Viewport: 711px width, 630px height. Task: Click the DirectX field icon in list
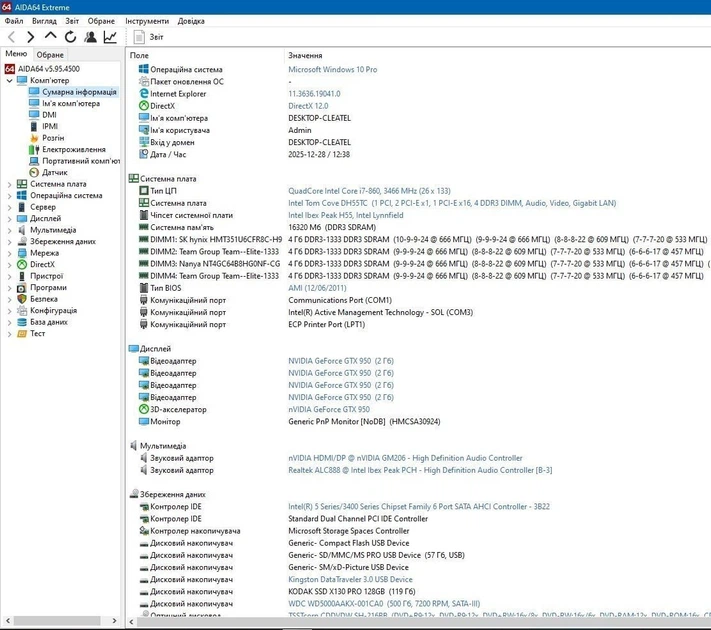click(x=144, y=106)
